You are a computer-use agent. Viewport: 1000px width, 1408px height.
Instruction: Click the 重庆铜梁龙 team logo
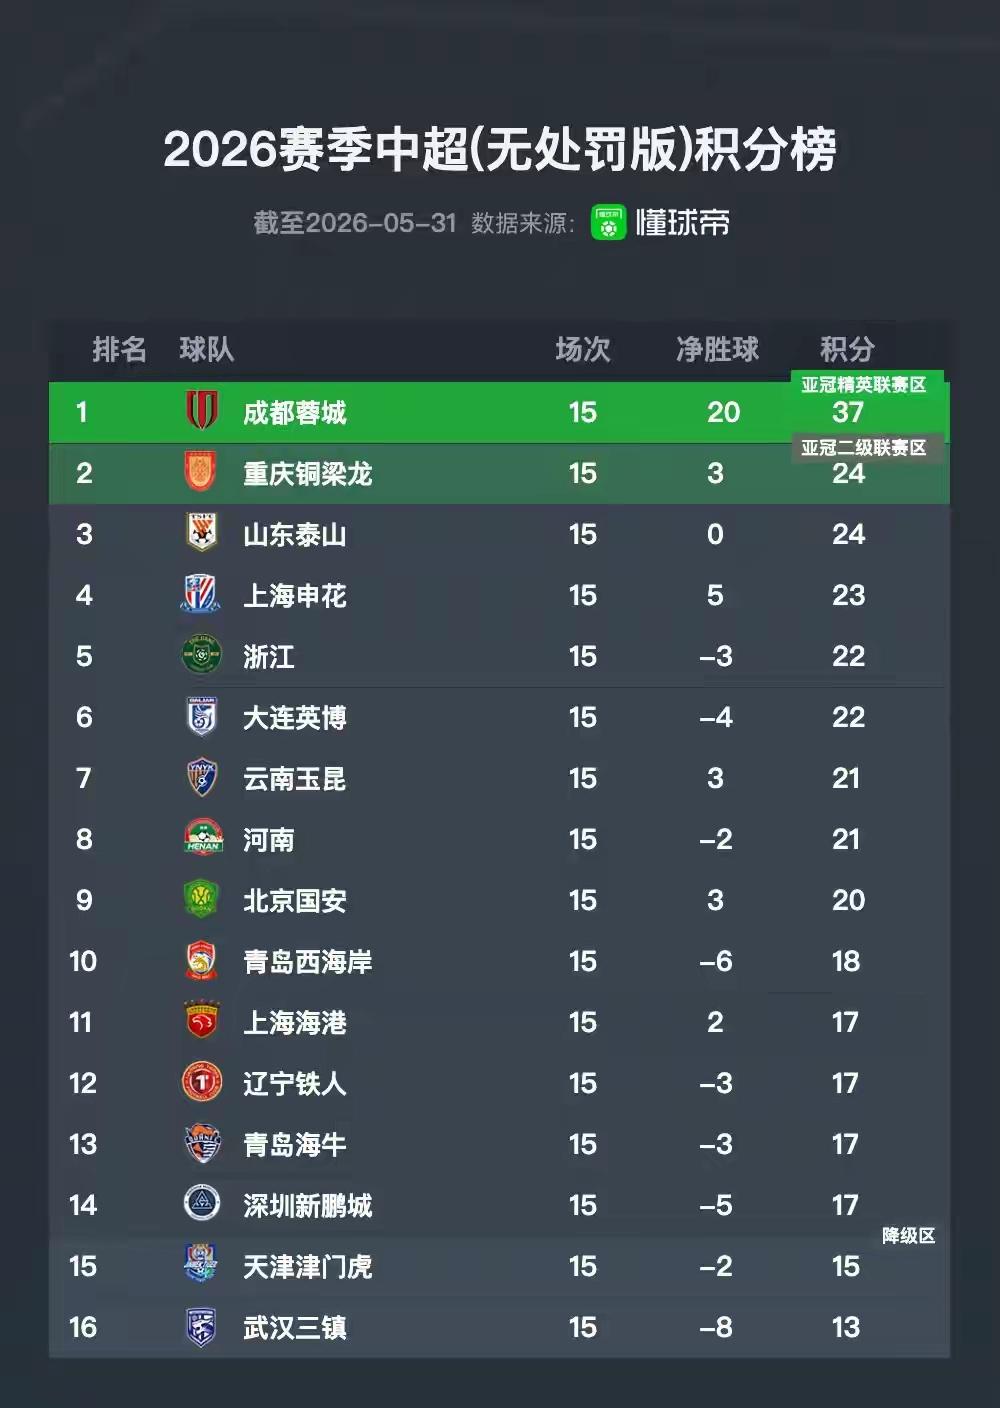pyautogui.click(x=202, y=472)
